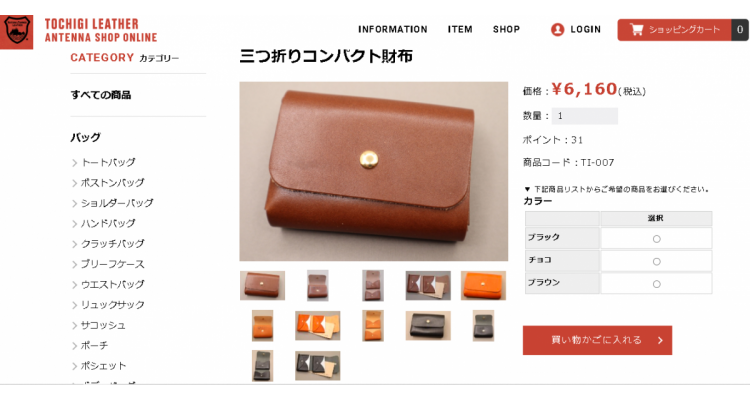The width and height of the screenshot is (750, 400).
Task: Expand the トートバッグ category chevron
Action: [x=74, y=163]
